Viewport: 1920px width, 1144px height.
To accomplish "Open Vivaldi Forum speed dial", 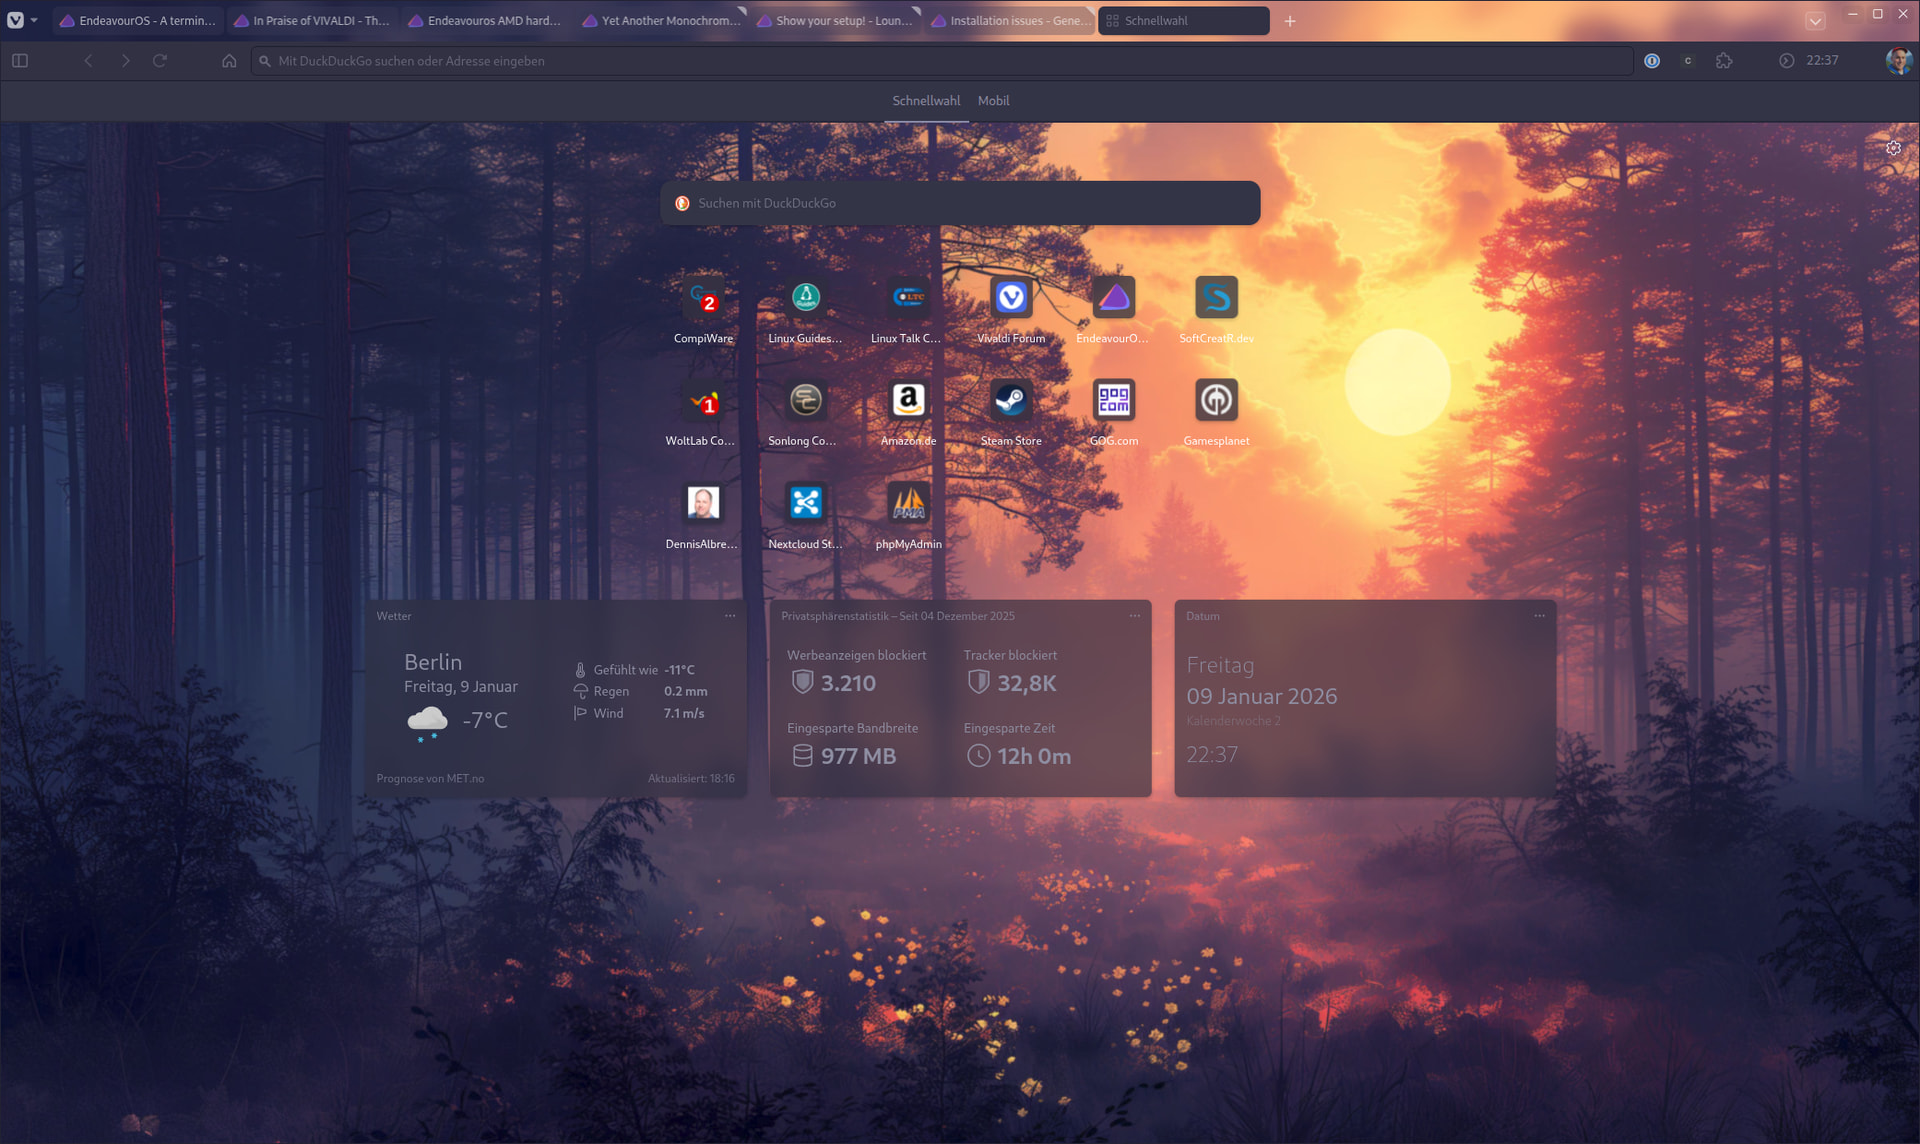I will tap(1010, 298).
